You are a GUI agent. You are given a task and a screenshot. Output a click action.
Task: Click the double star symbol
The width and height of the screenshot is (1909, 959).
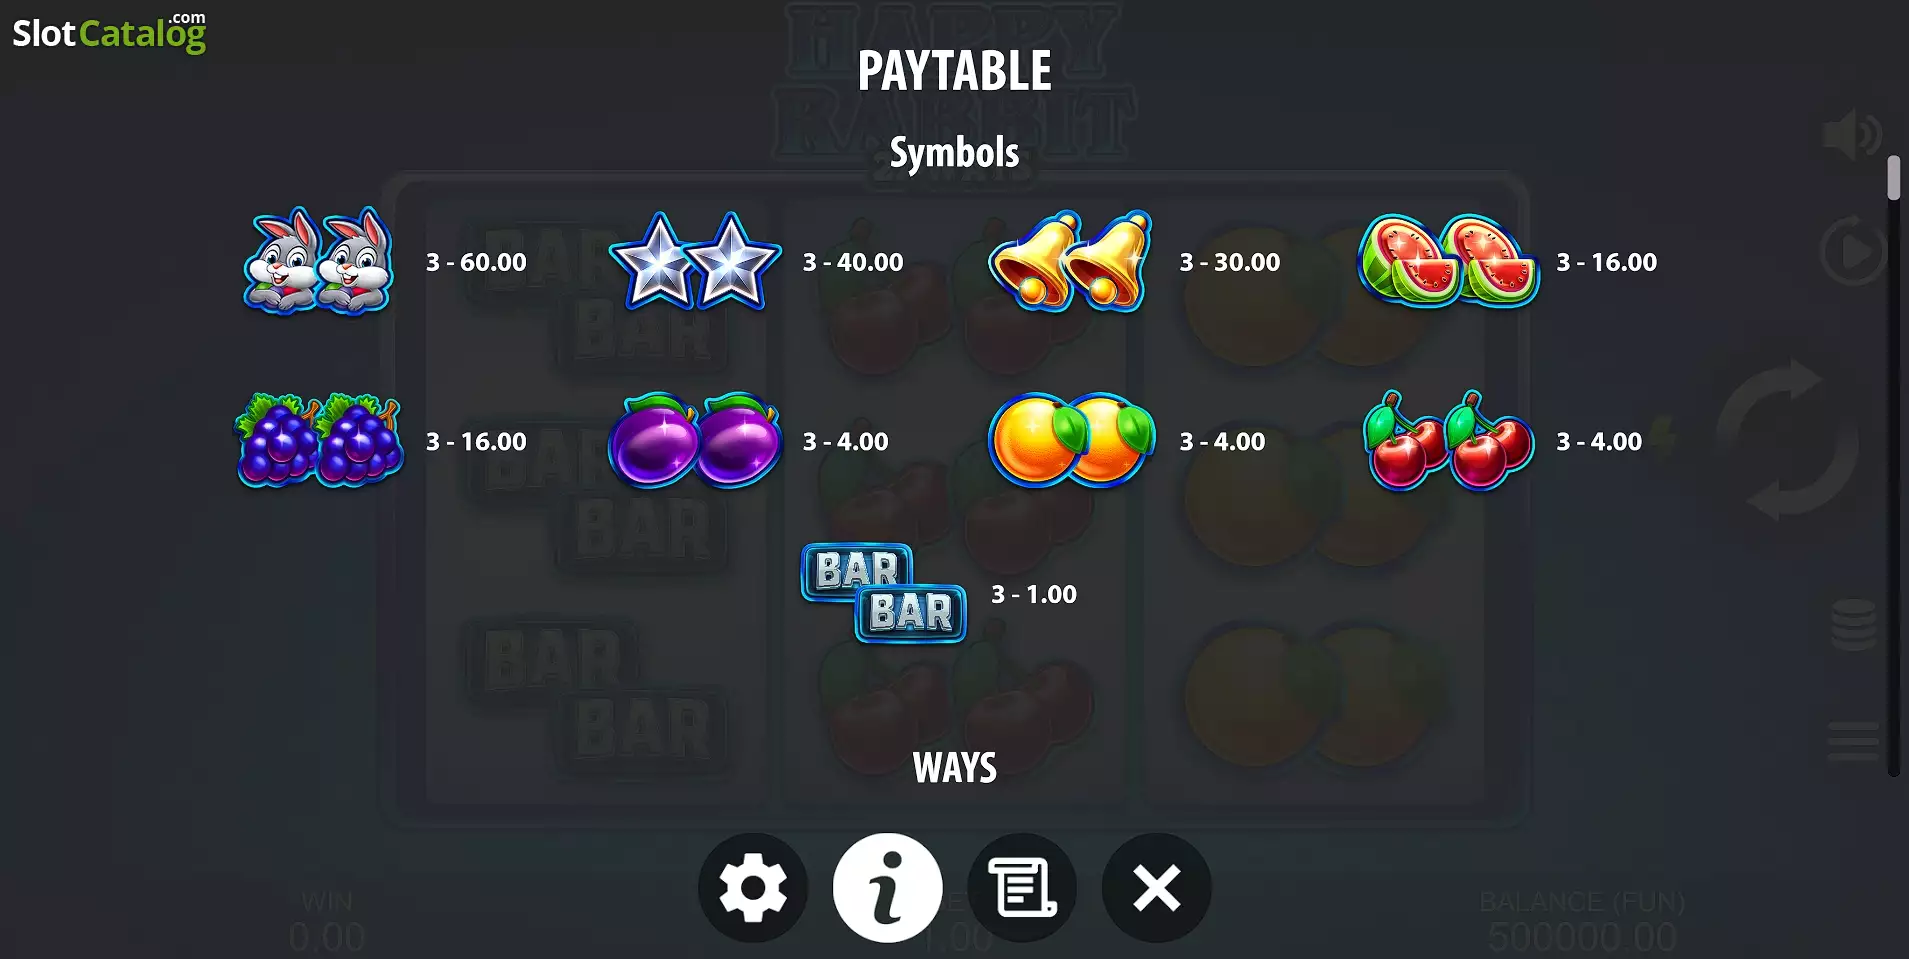click(x=695, y=261)
